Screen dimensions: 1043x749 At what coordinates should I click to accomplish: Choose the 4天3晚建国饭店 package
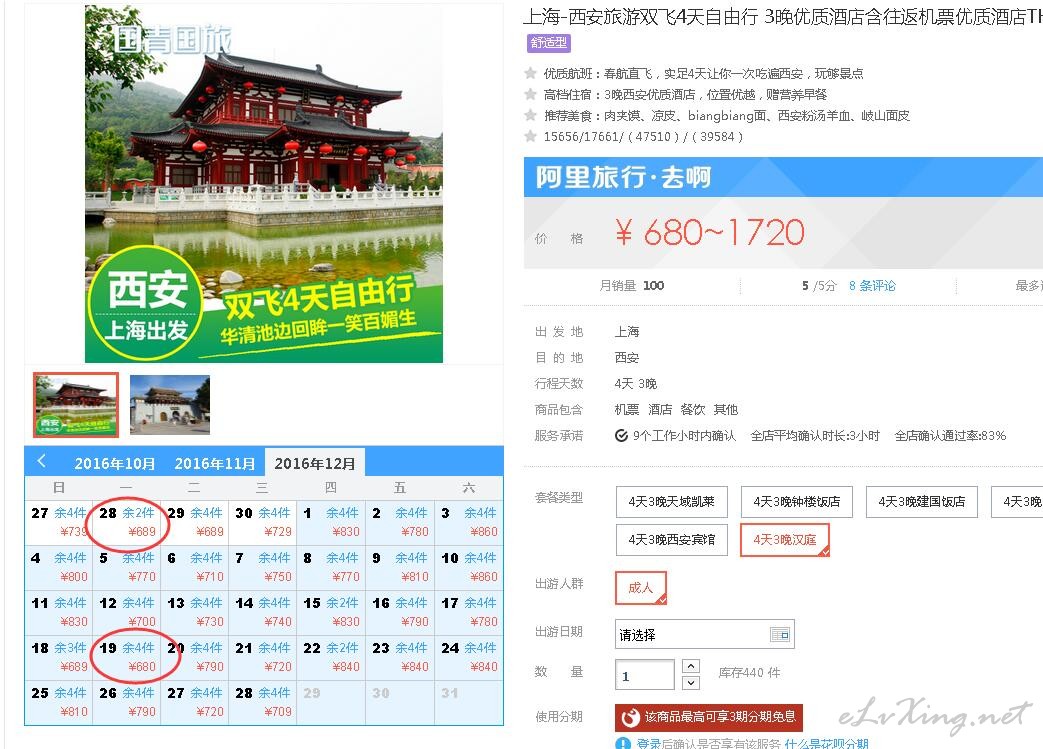(921, 502)
